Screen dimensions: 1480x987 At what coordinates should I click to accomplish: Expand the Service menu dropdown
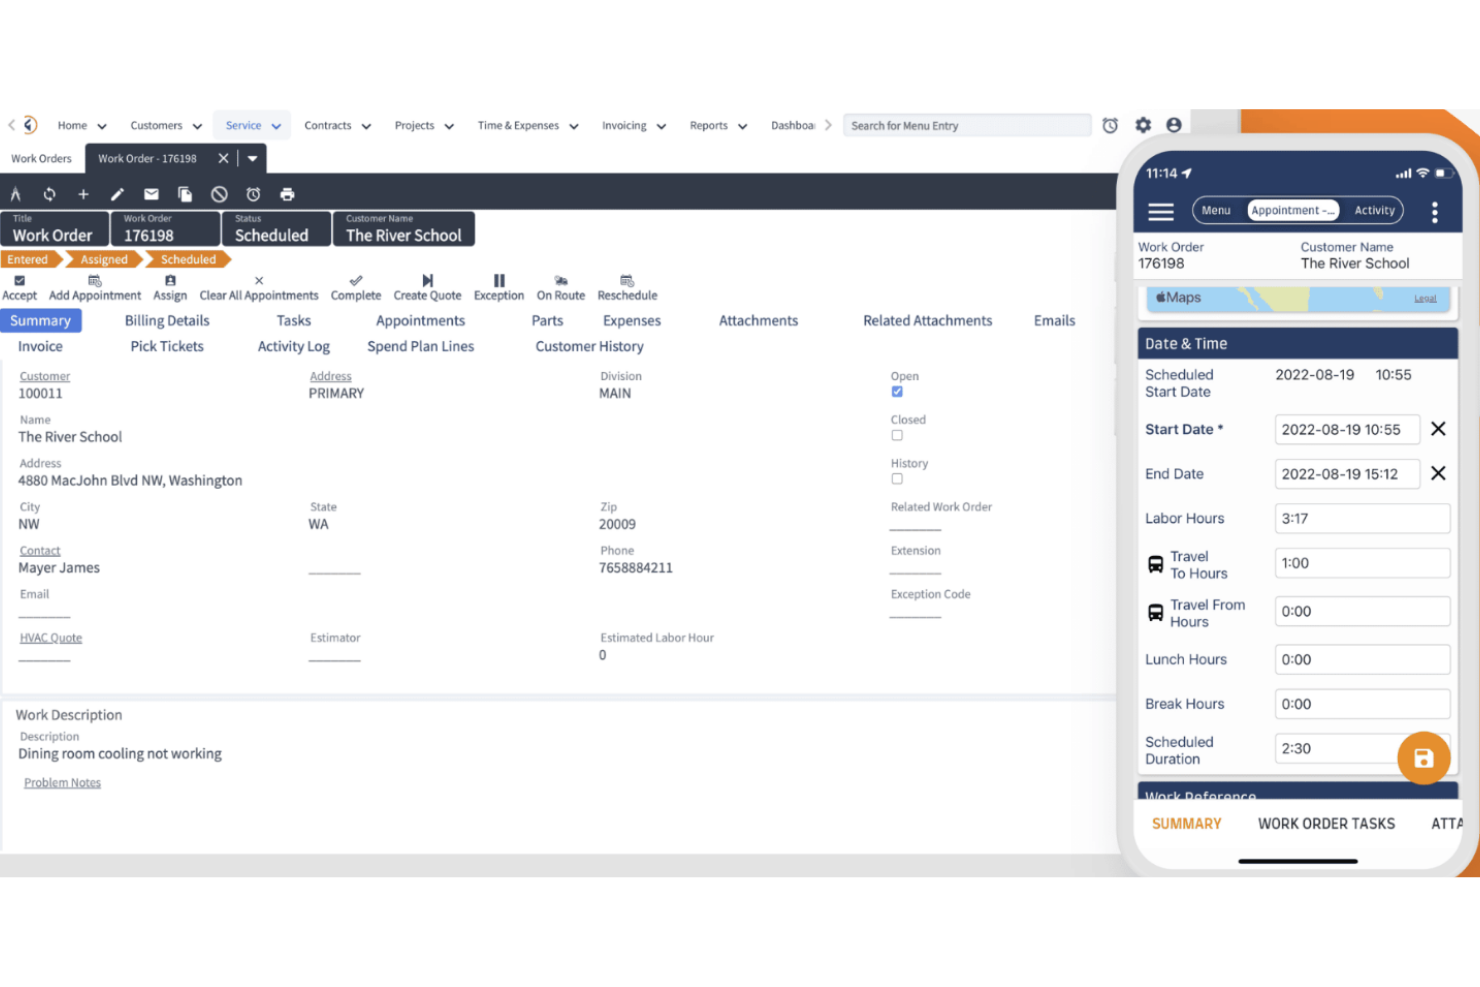click(277, 125)
